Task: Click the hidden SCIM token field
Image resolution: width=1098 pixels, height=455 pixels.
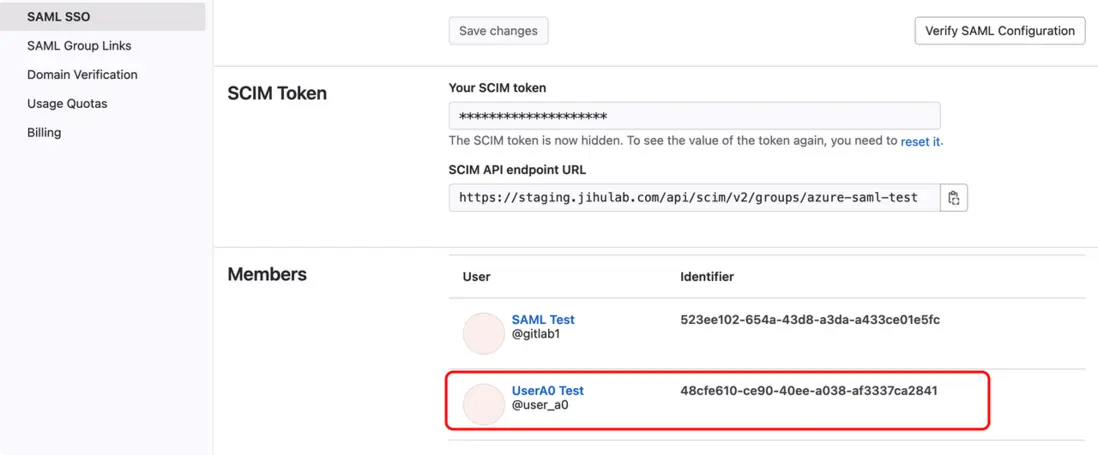Action: coord(694,115)
